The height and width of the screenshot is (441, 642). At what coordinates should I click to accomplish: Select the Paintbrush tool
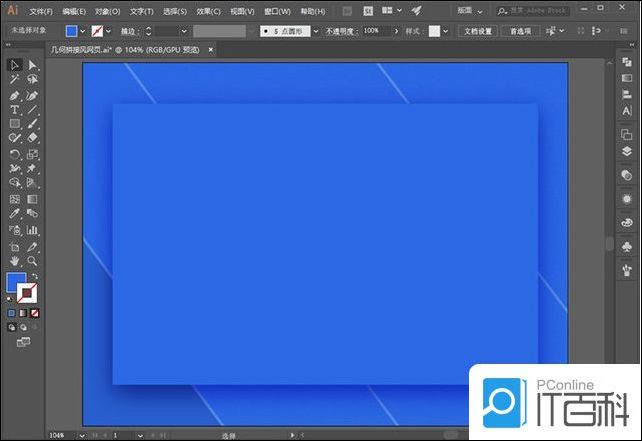pyautogui.click(x=32, y=124)
